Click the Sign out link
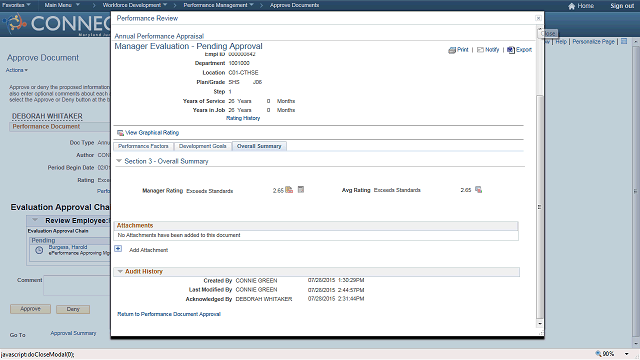The image size is (640, 360). (622, 6)
